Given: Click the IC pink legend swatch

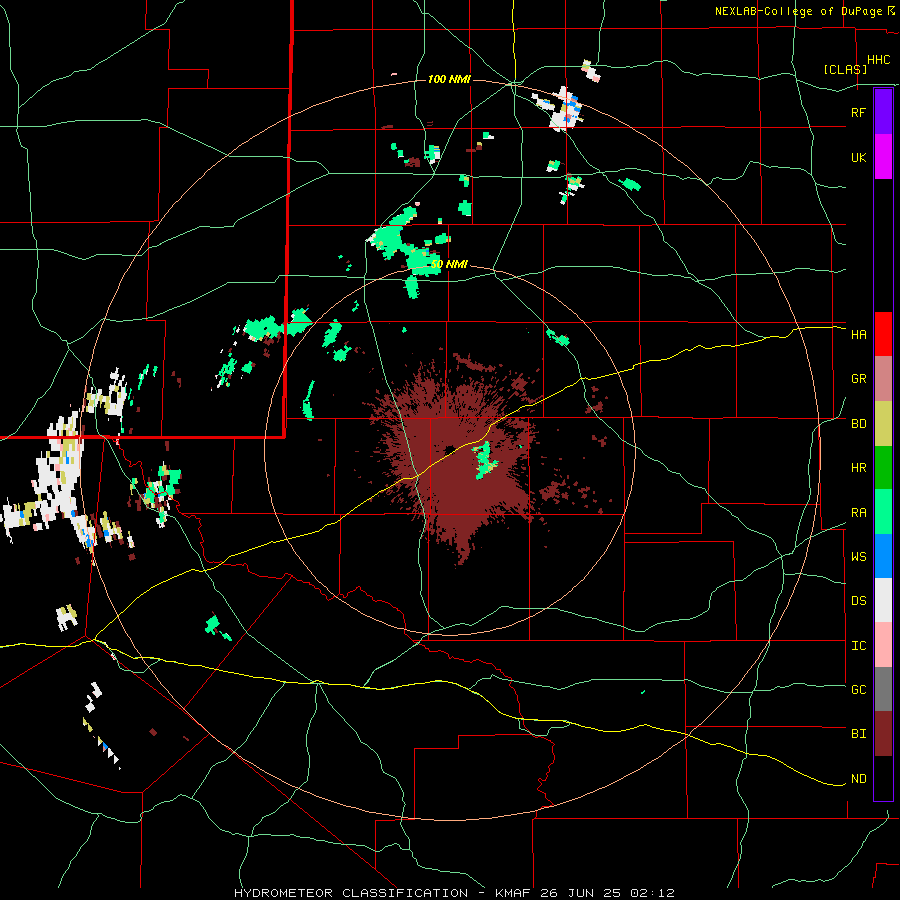Looking at the screenshot, I should (x=883, y=645).
